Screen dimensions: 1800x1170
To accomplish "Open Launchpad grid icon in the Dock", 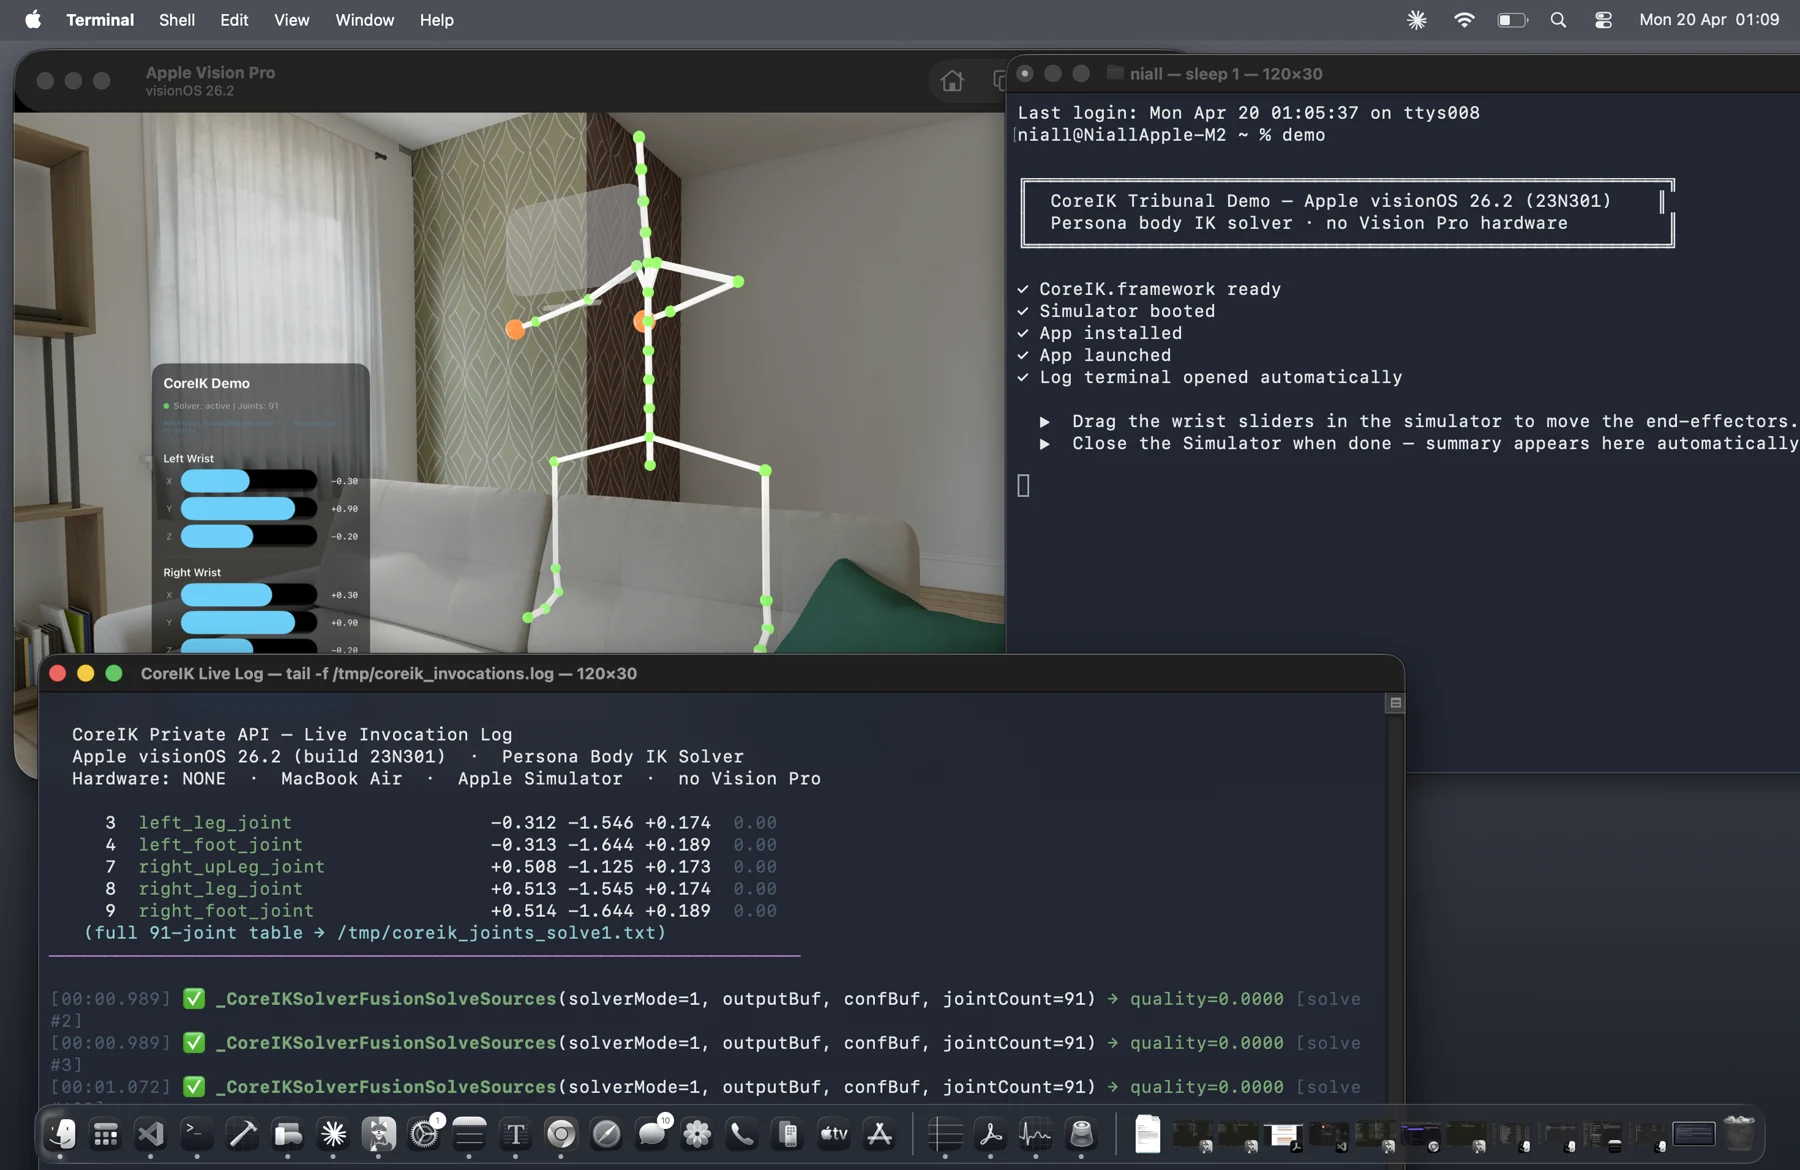I will pyautogui.click(x=106, y=1134).
